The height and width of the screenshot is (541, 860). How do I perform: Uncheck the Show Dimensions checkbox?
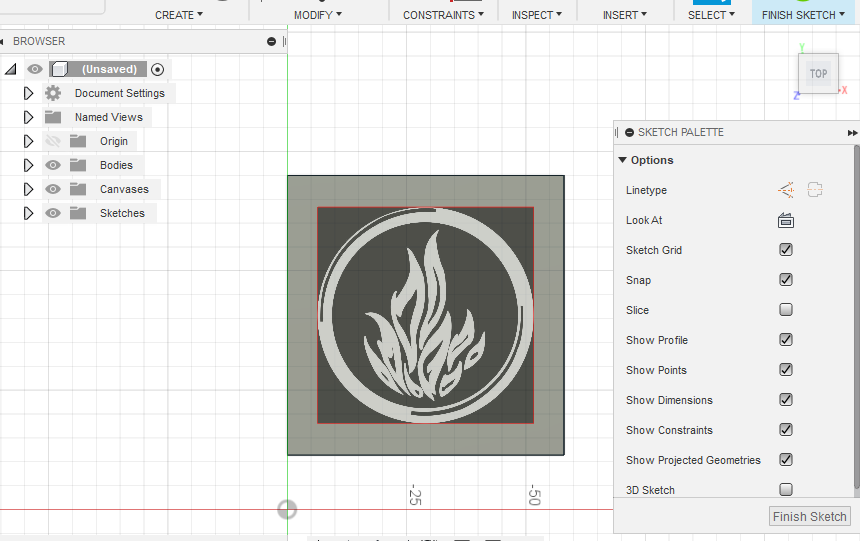click(x=786, y=400)
